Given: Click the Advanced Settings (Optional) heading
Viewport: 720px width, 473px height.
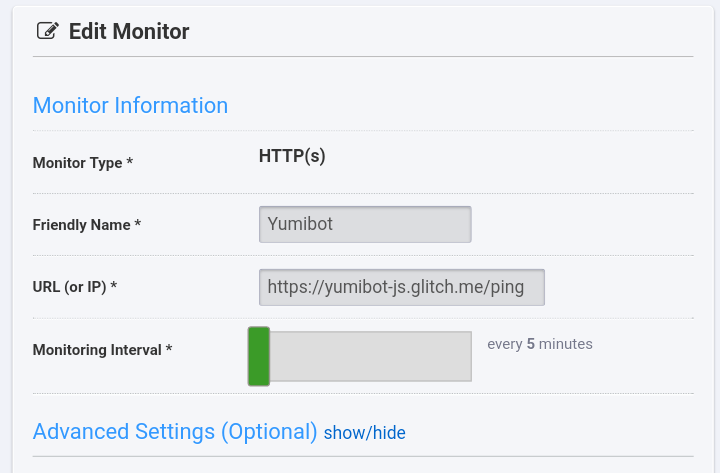Looking at the screenshot, I should click(x=175, y=431).
